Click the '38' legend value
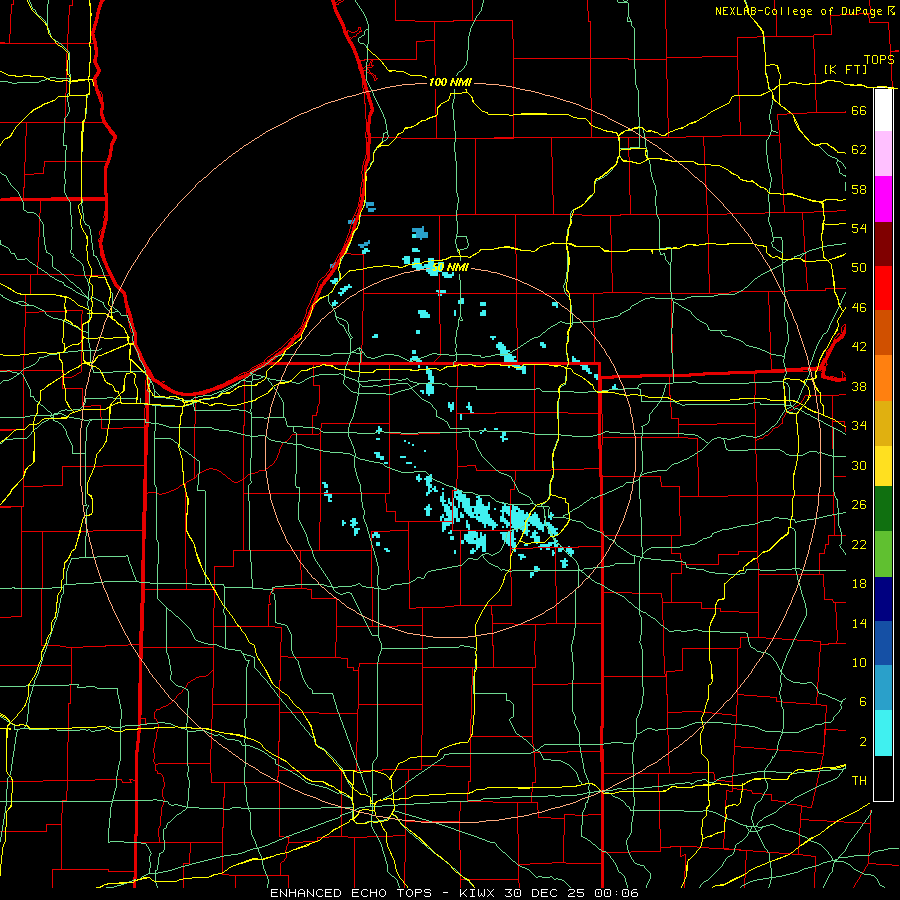900x900 pixels. click(859, 387)
